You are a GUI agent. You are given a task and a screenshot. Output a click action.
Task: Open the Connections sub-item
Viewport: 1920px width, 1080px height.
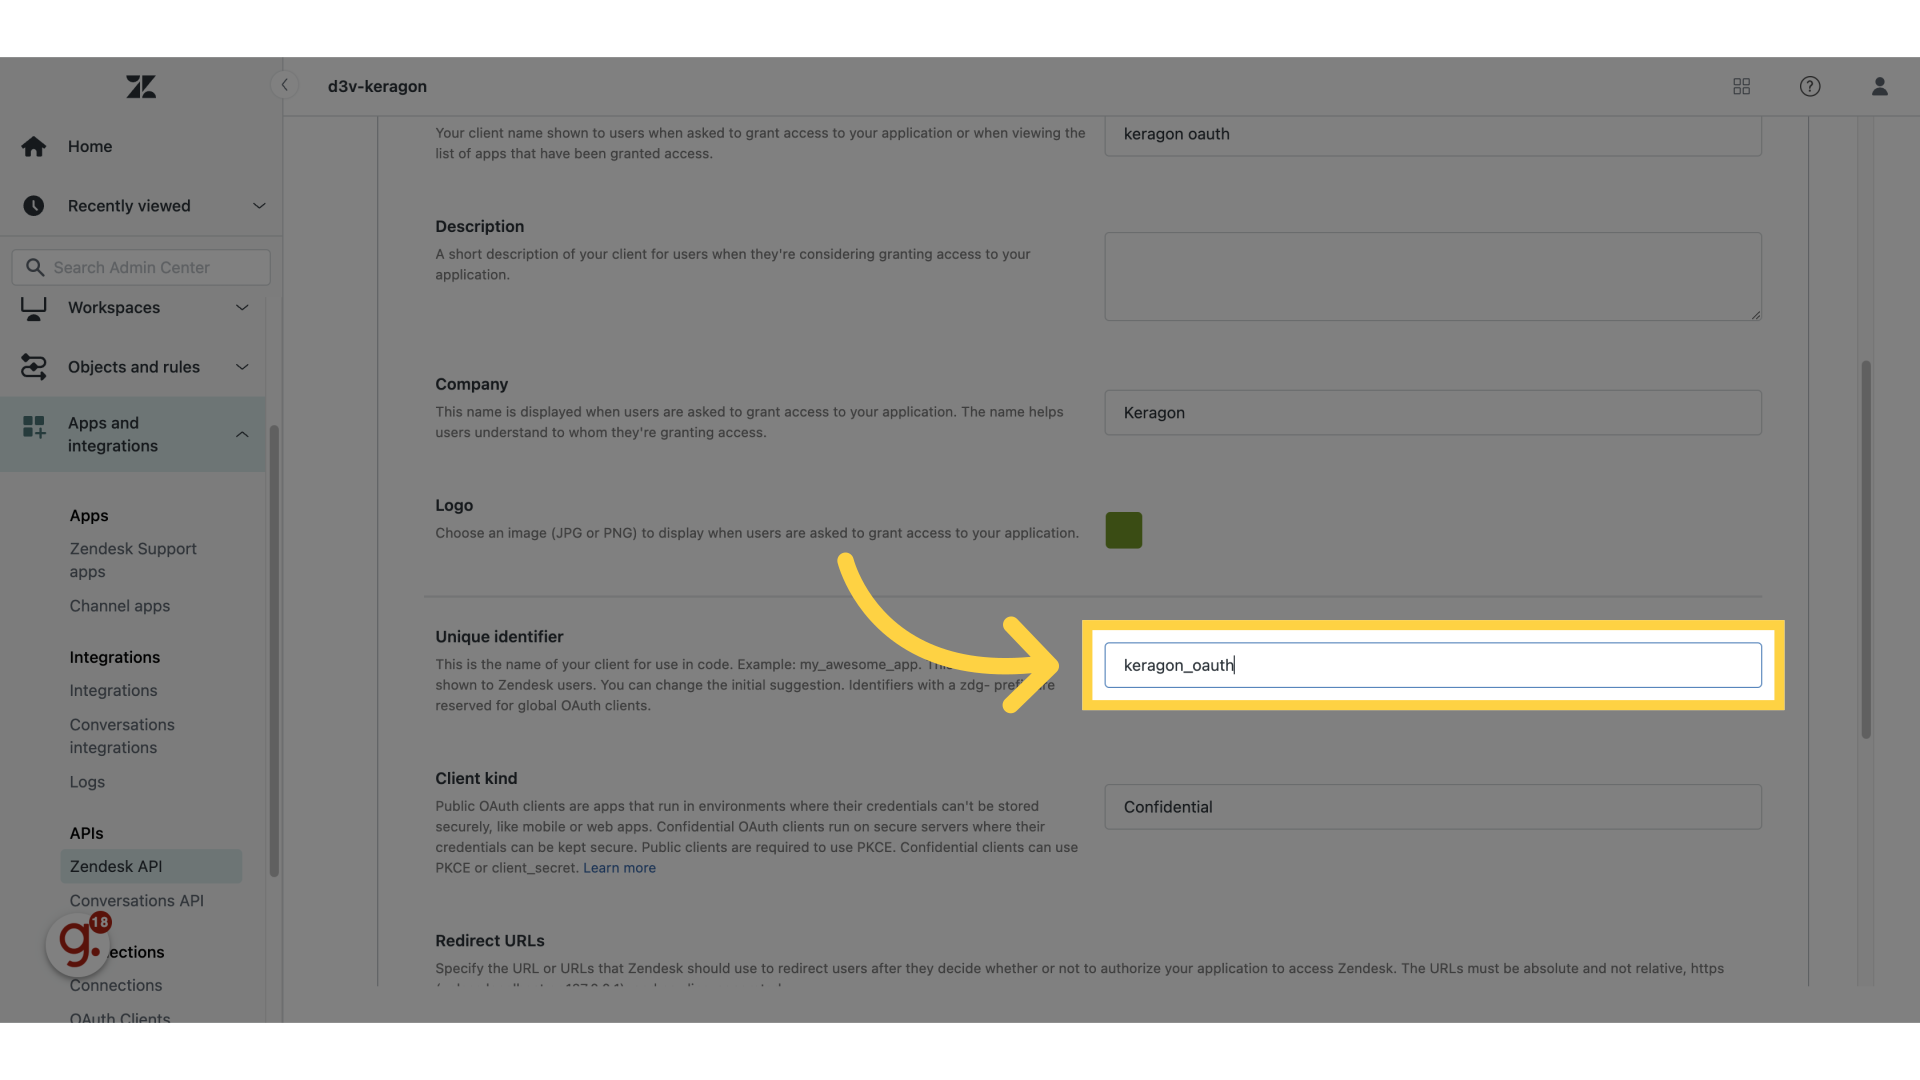coord(116,986)
